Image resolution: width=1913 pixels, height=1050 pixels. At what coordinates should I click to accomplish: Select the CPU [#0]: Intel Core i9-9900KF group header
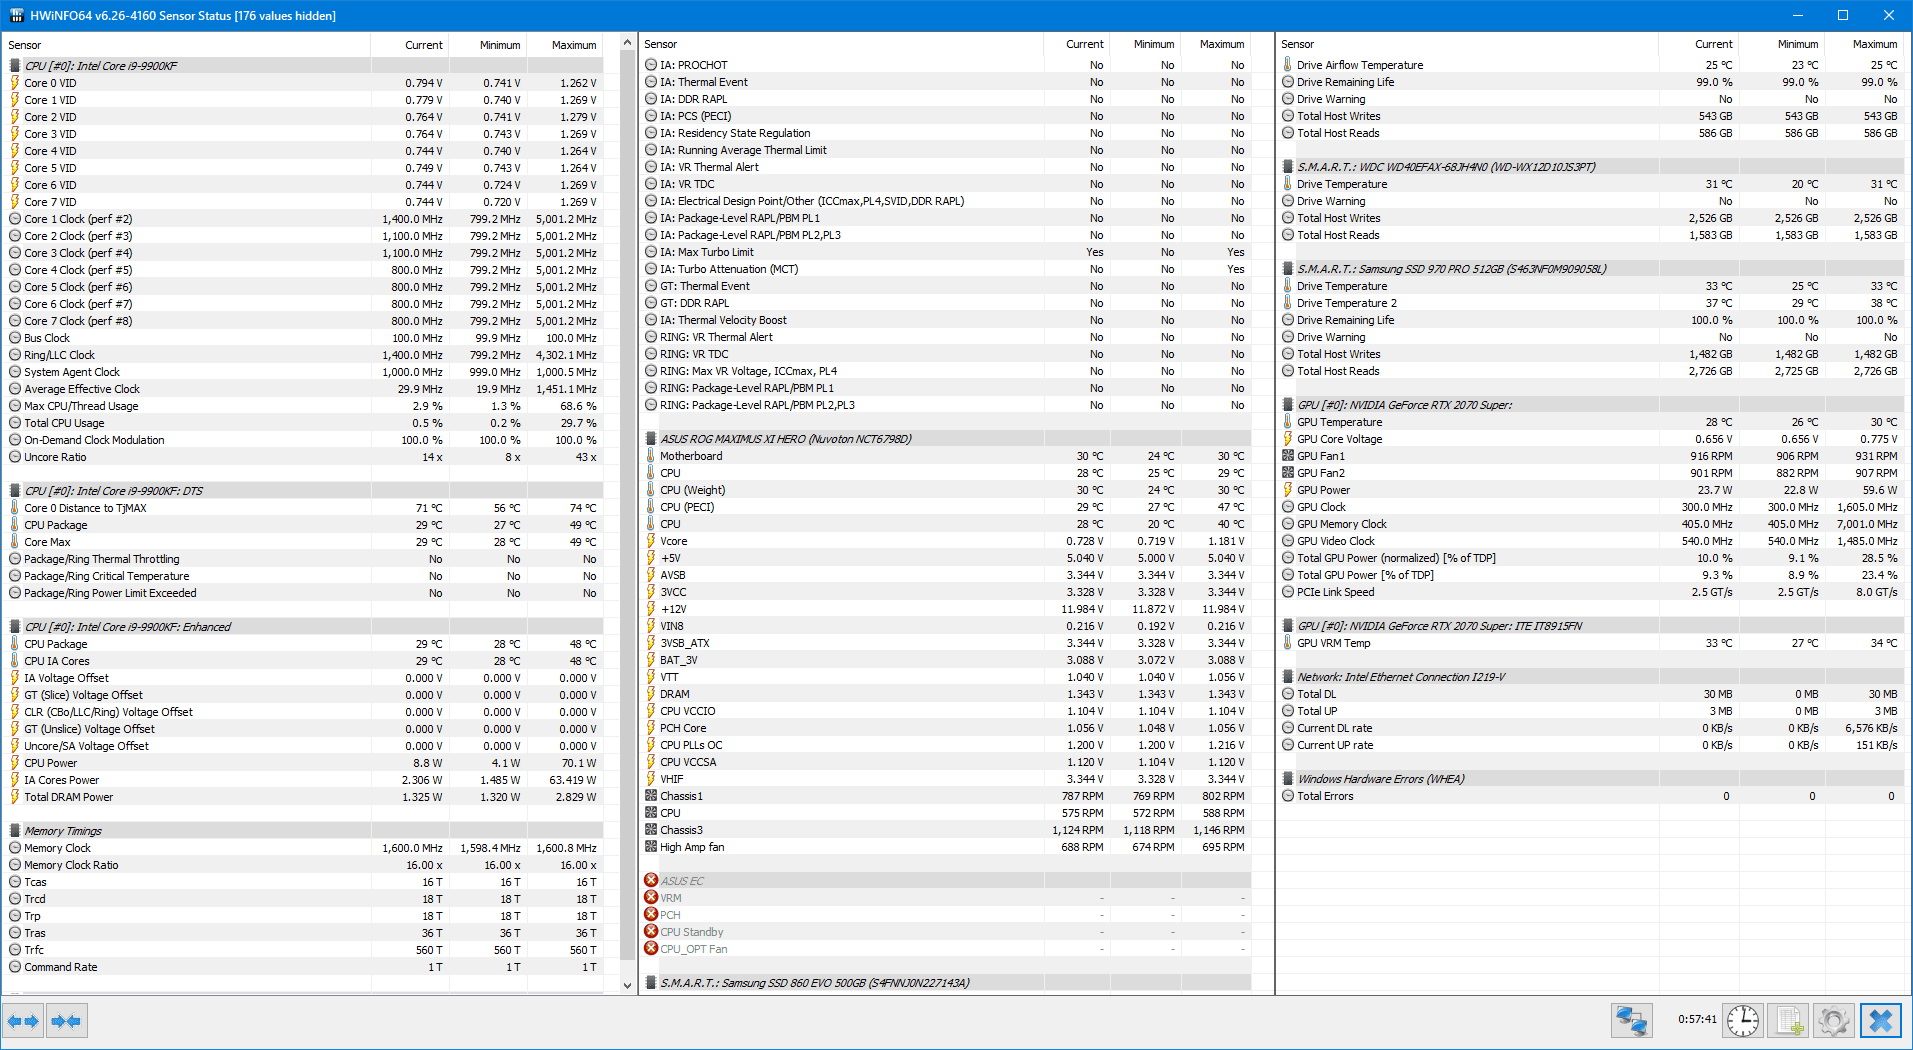(x=306, y=66)
